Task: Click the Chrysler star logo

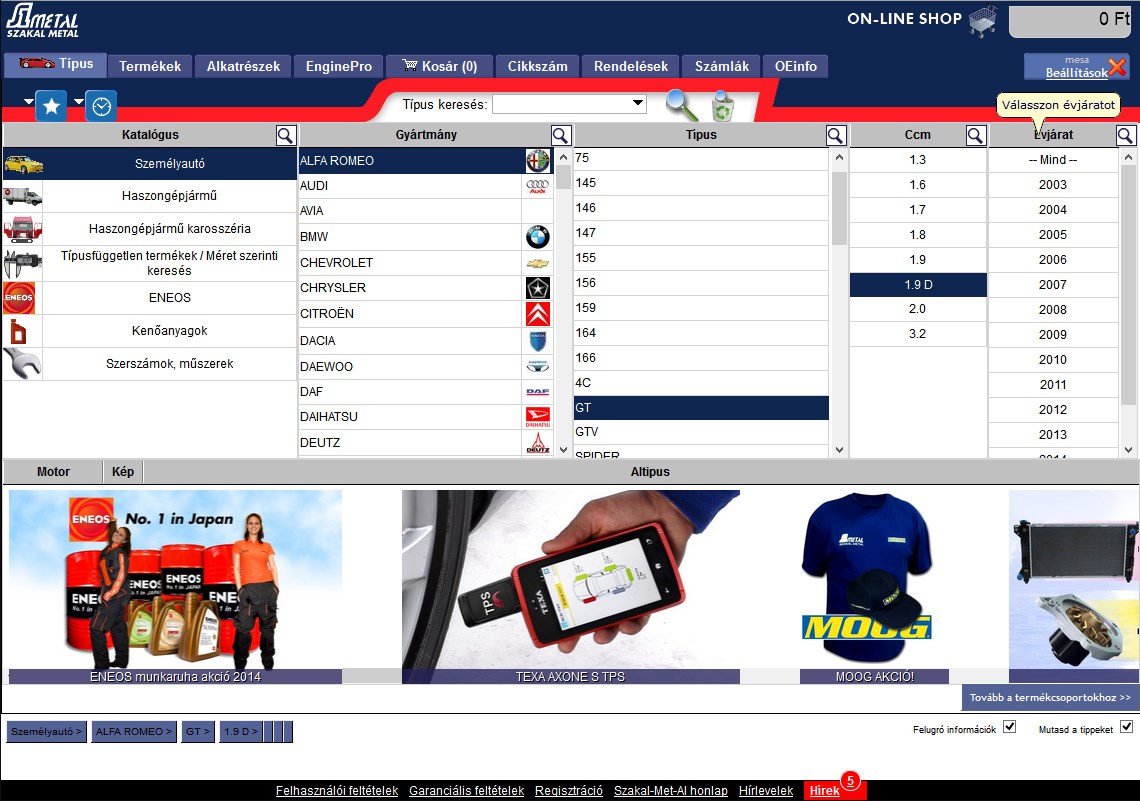Action: [538, 288]
